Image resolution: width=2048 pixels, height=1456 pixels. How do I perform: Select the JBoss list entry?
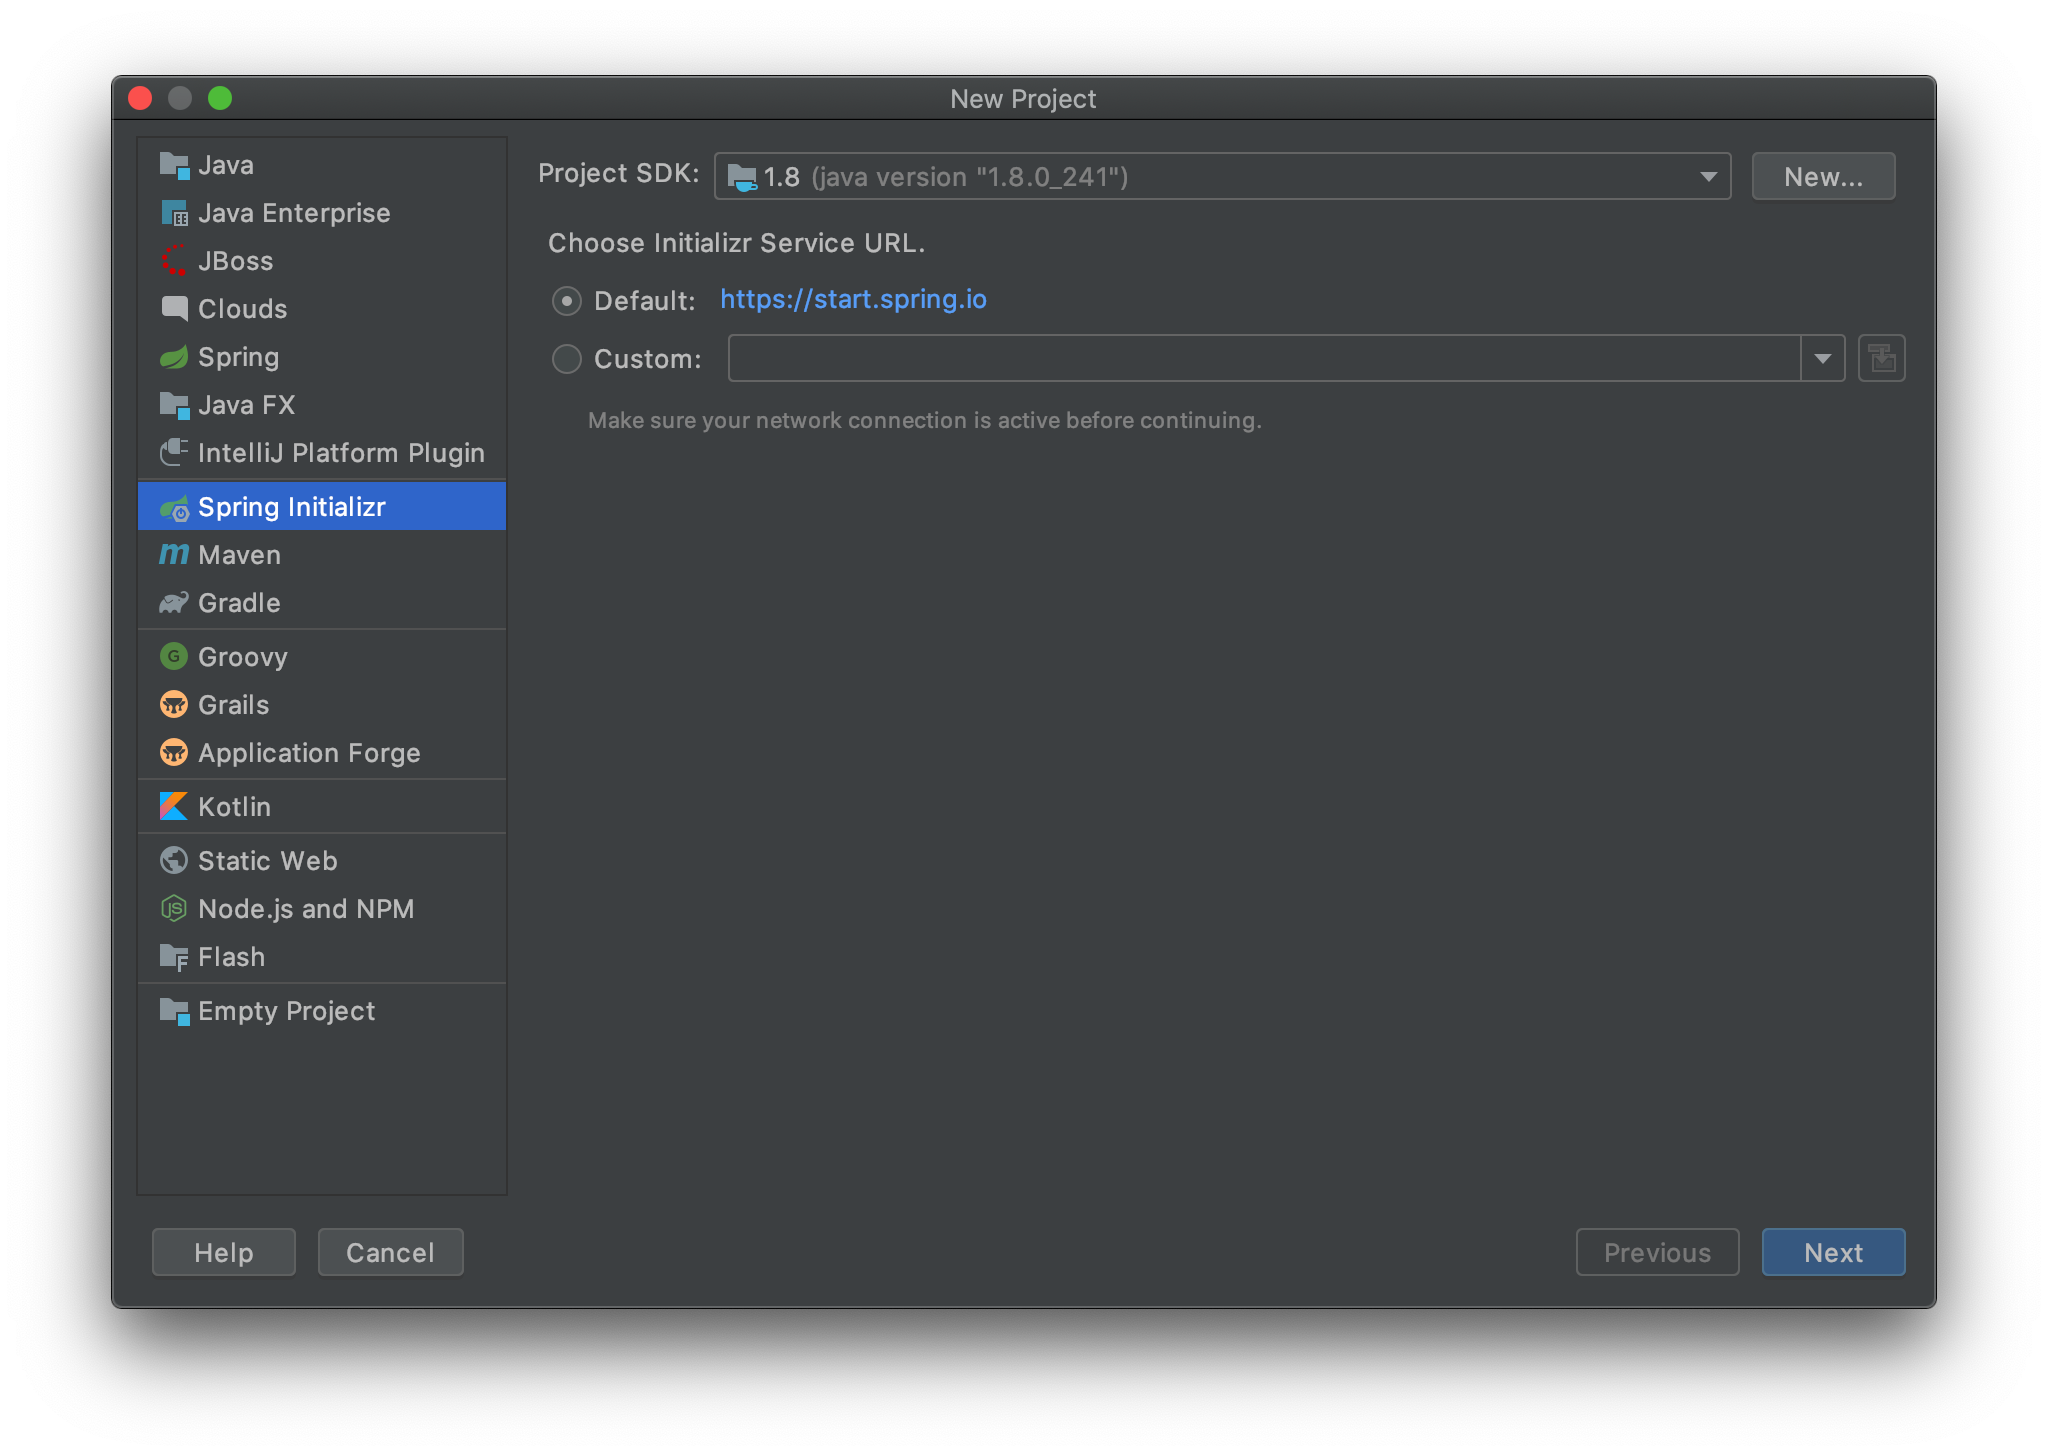coord(322,261)
